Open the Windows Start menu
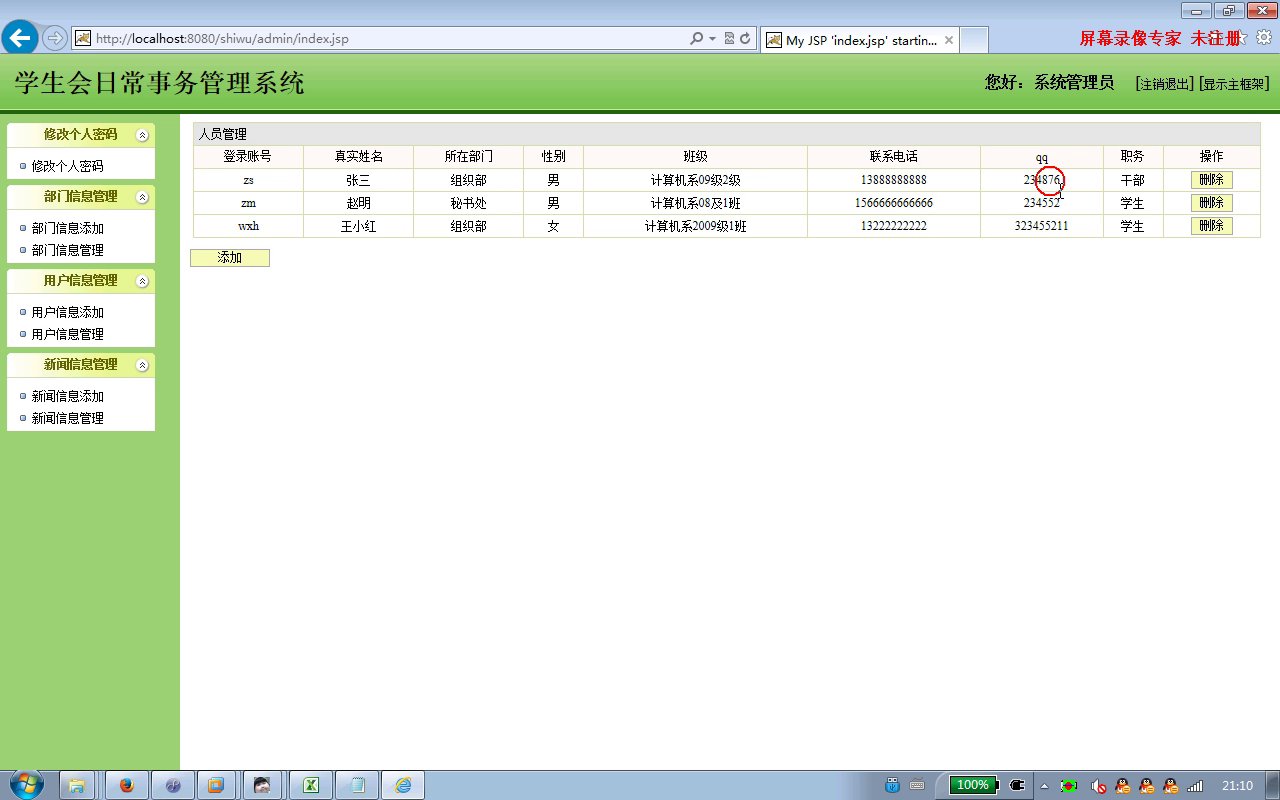 coord(26,785)
